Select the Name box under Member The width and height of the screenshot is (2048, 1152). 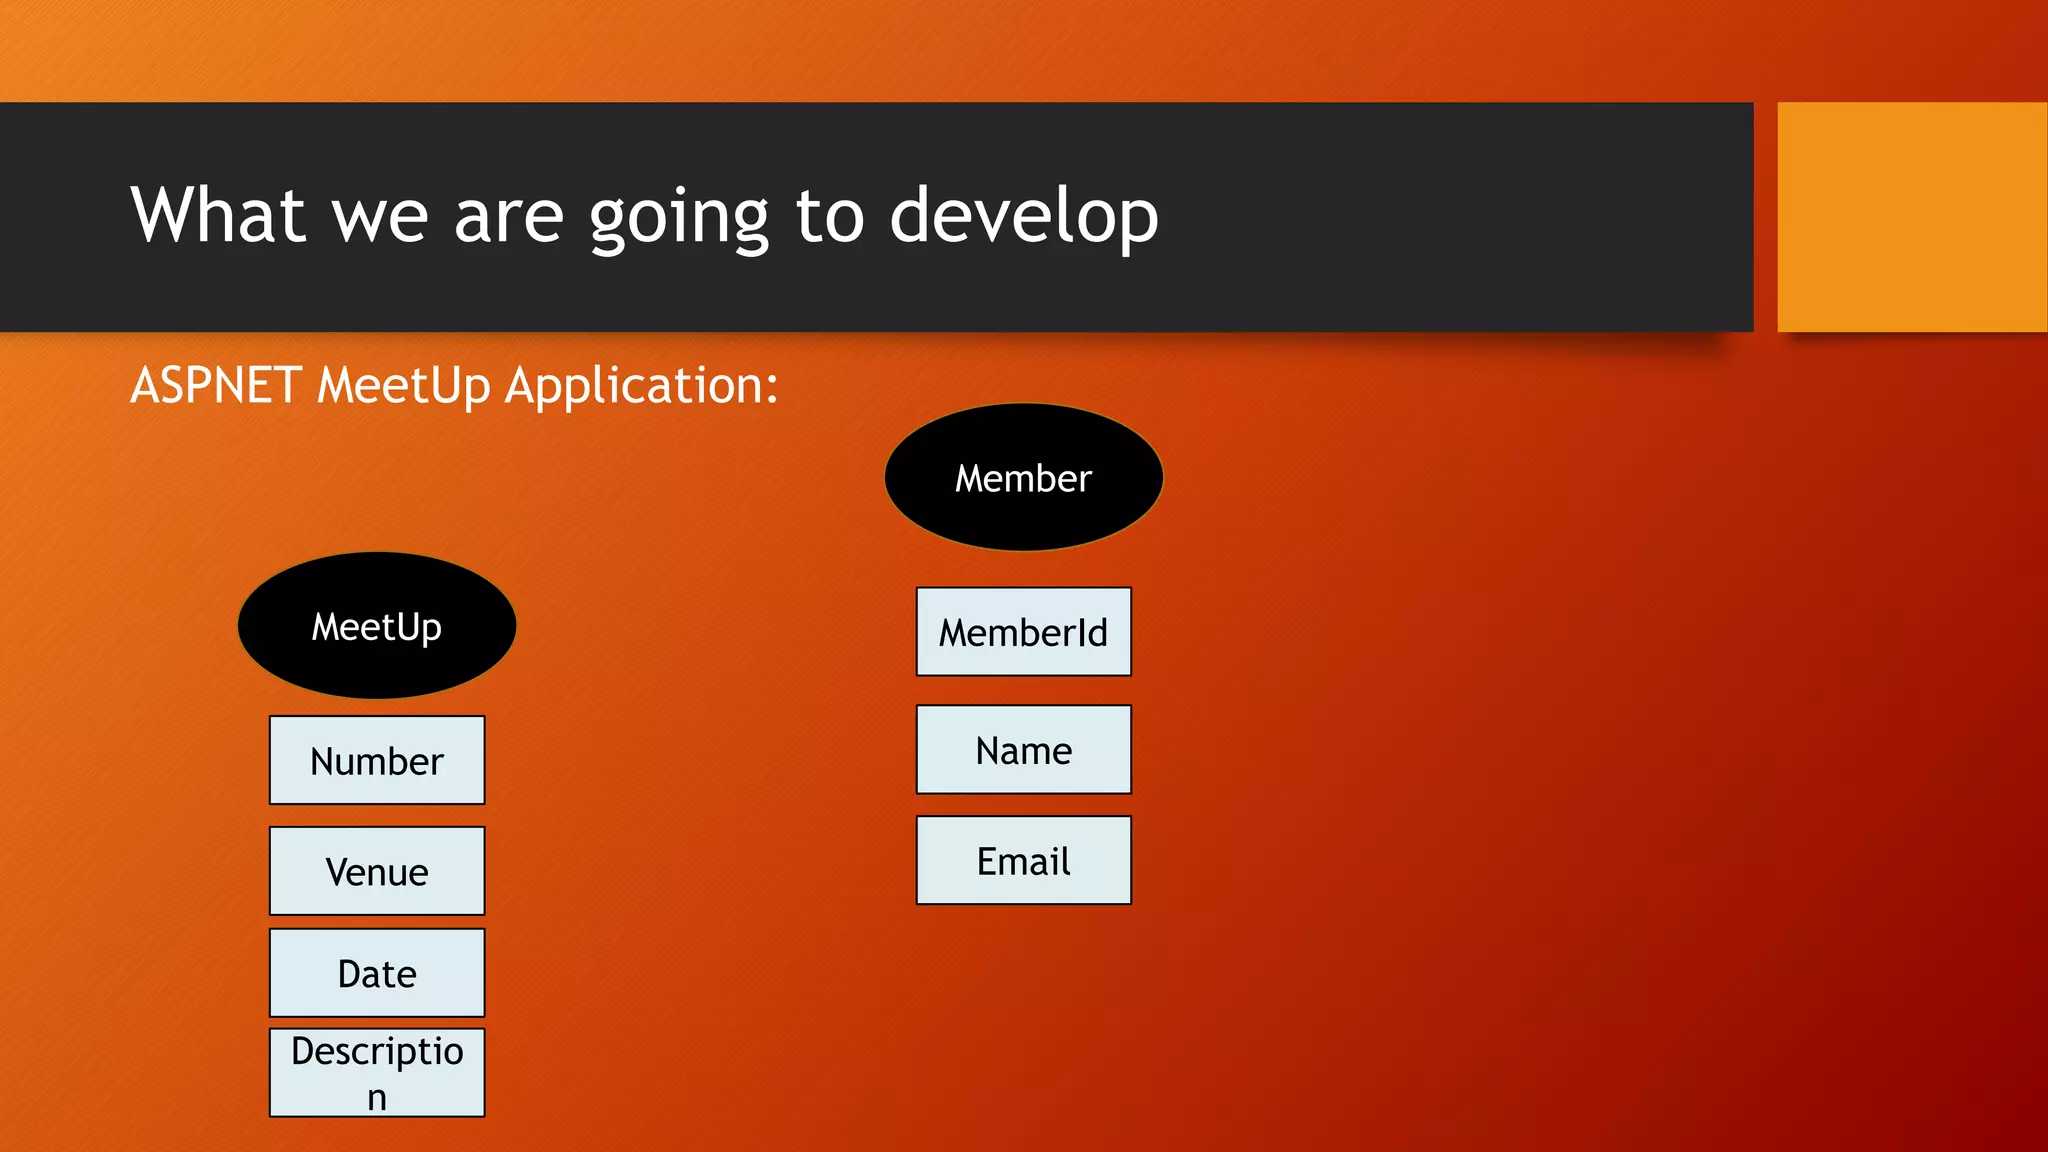(x=1023, y=750)
